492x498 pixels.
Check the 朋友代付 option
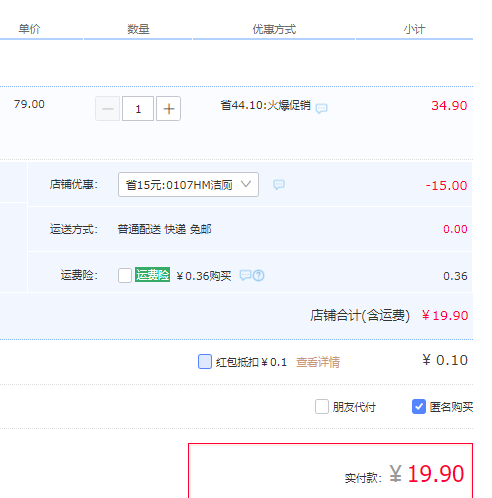(x=322, y=407)
